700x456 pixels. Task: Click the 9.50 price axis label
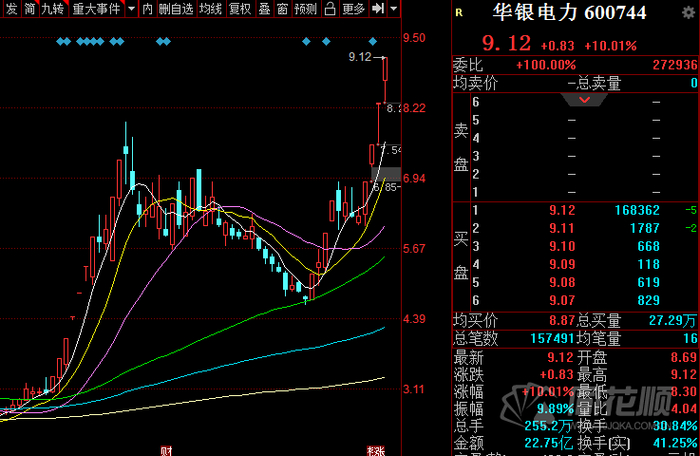click(414, 38)
